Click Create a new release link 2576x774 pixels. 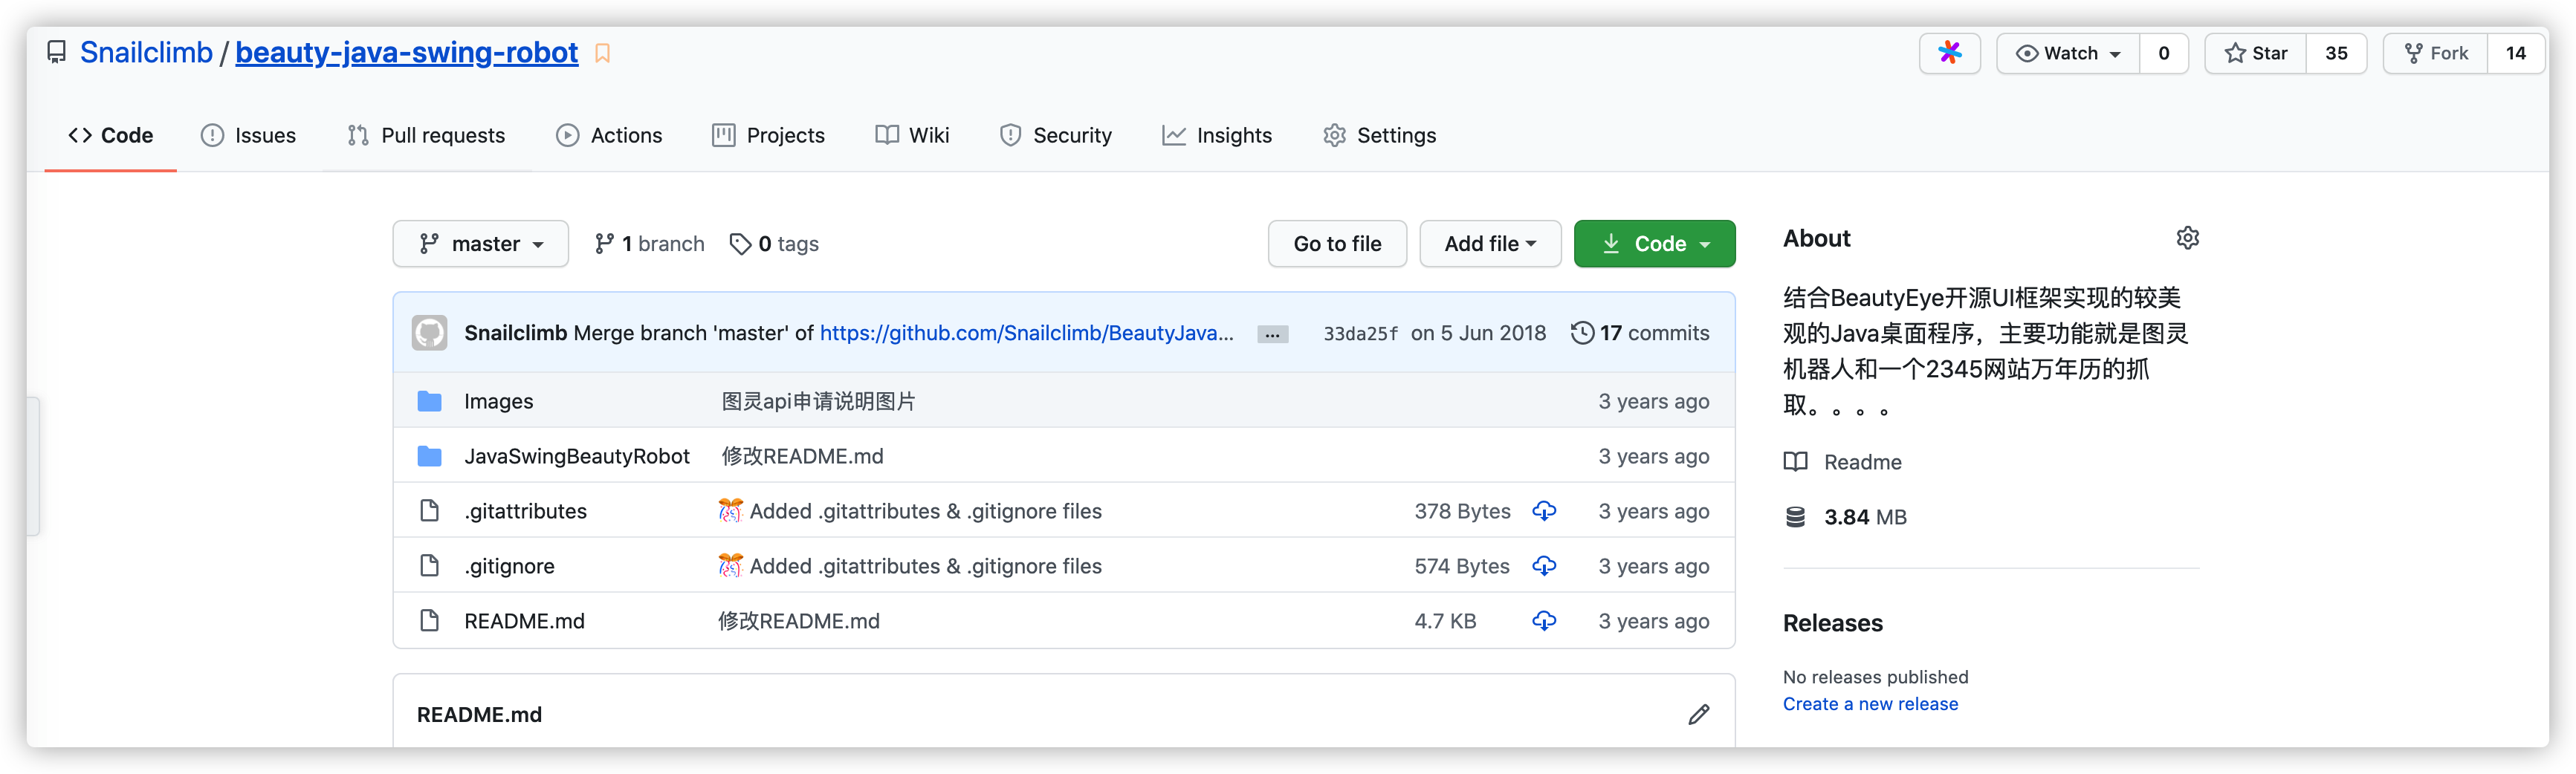tap(1870, 704)
